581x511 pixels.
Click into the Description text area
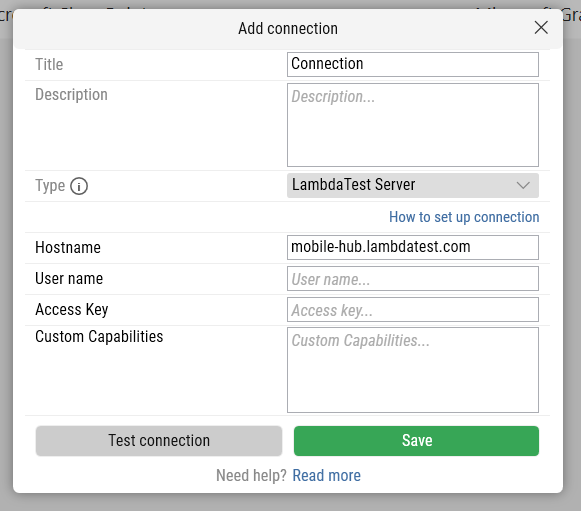click(413, 125)
